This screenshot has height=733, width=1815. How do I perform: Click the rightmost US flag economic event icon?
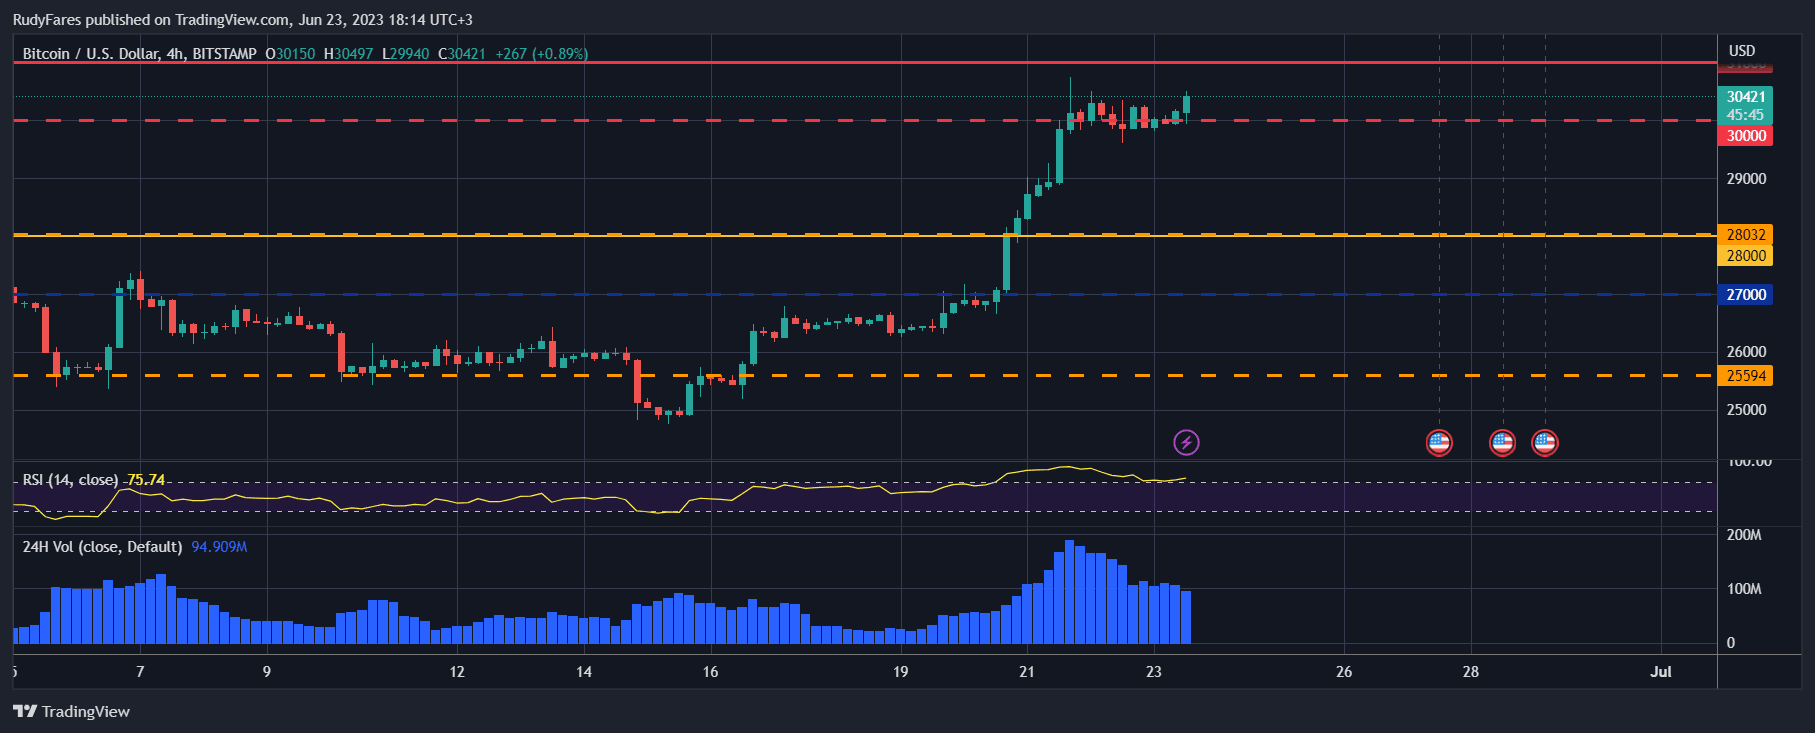click(1545, 442)
